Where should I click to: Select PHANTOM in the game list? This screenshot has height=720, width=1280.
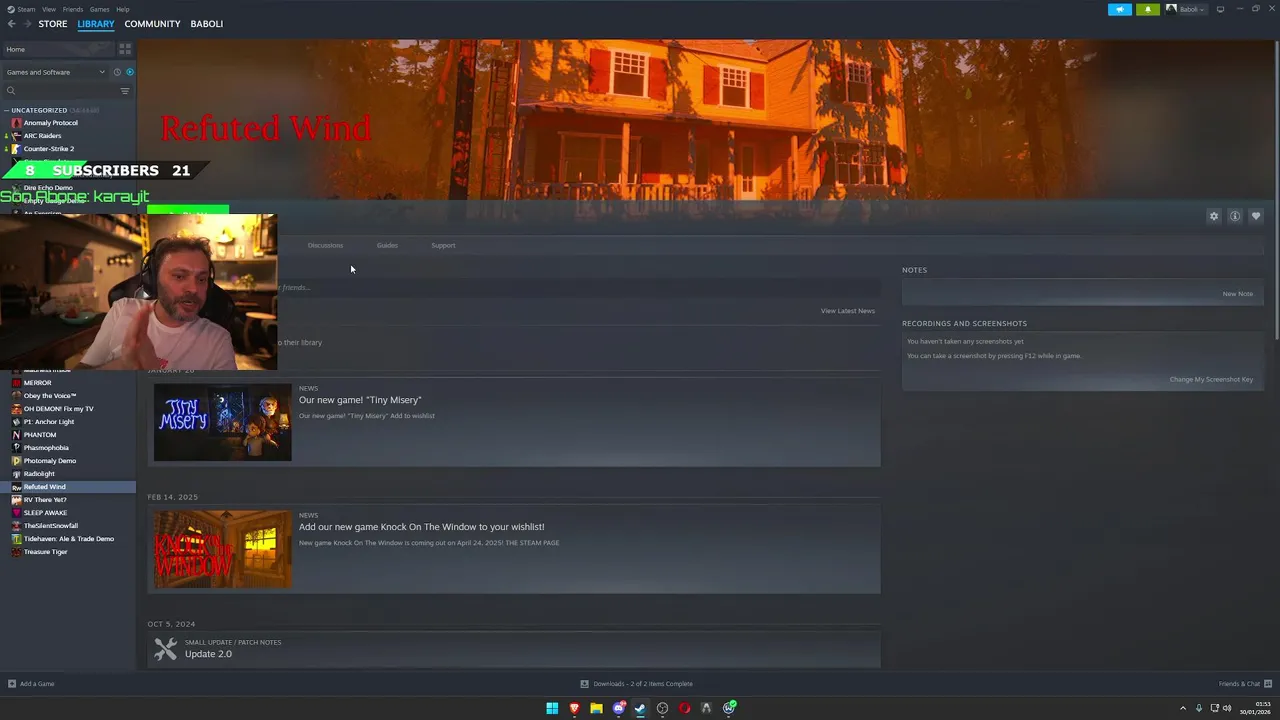(x=68, y=435)
